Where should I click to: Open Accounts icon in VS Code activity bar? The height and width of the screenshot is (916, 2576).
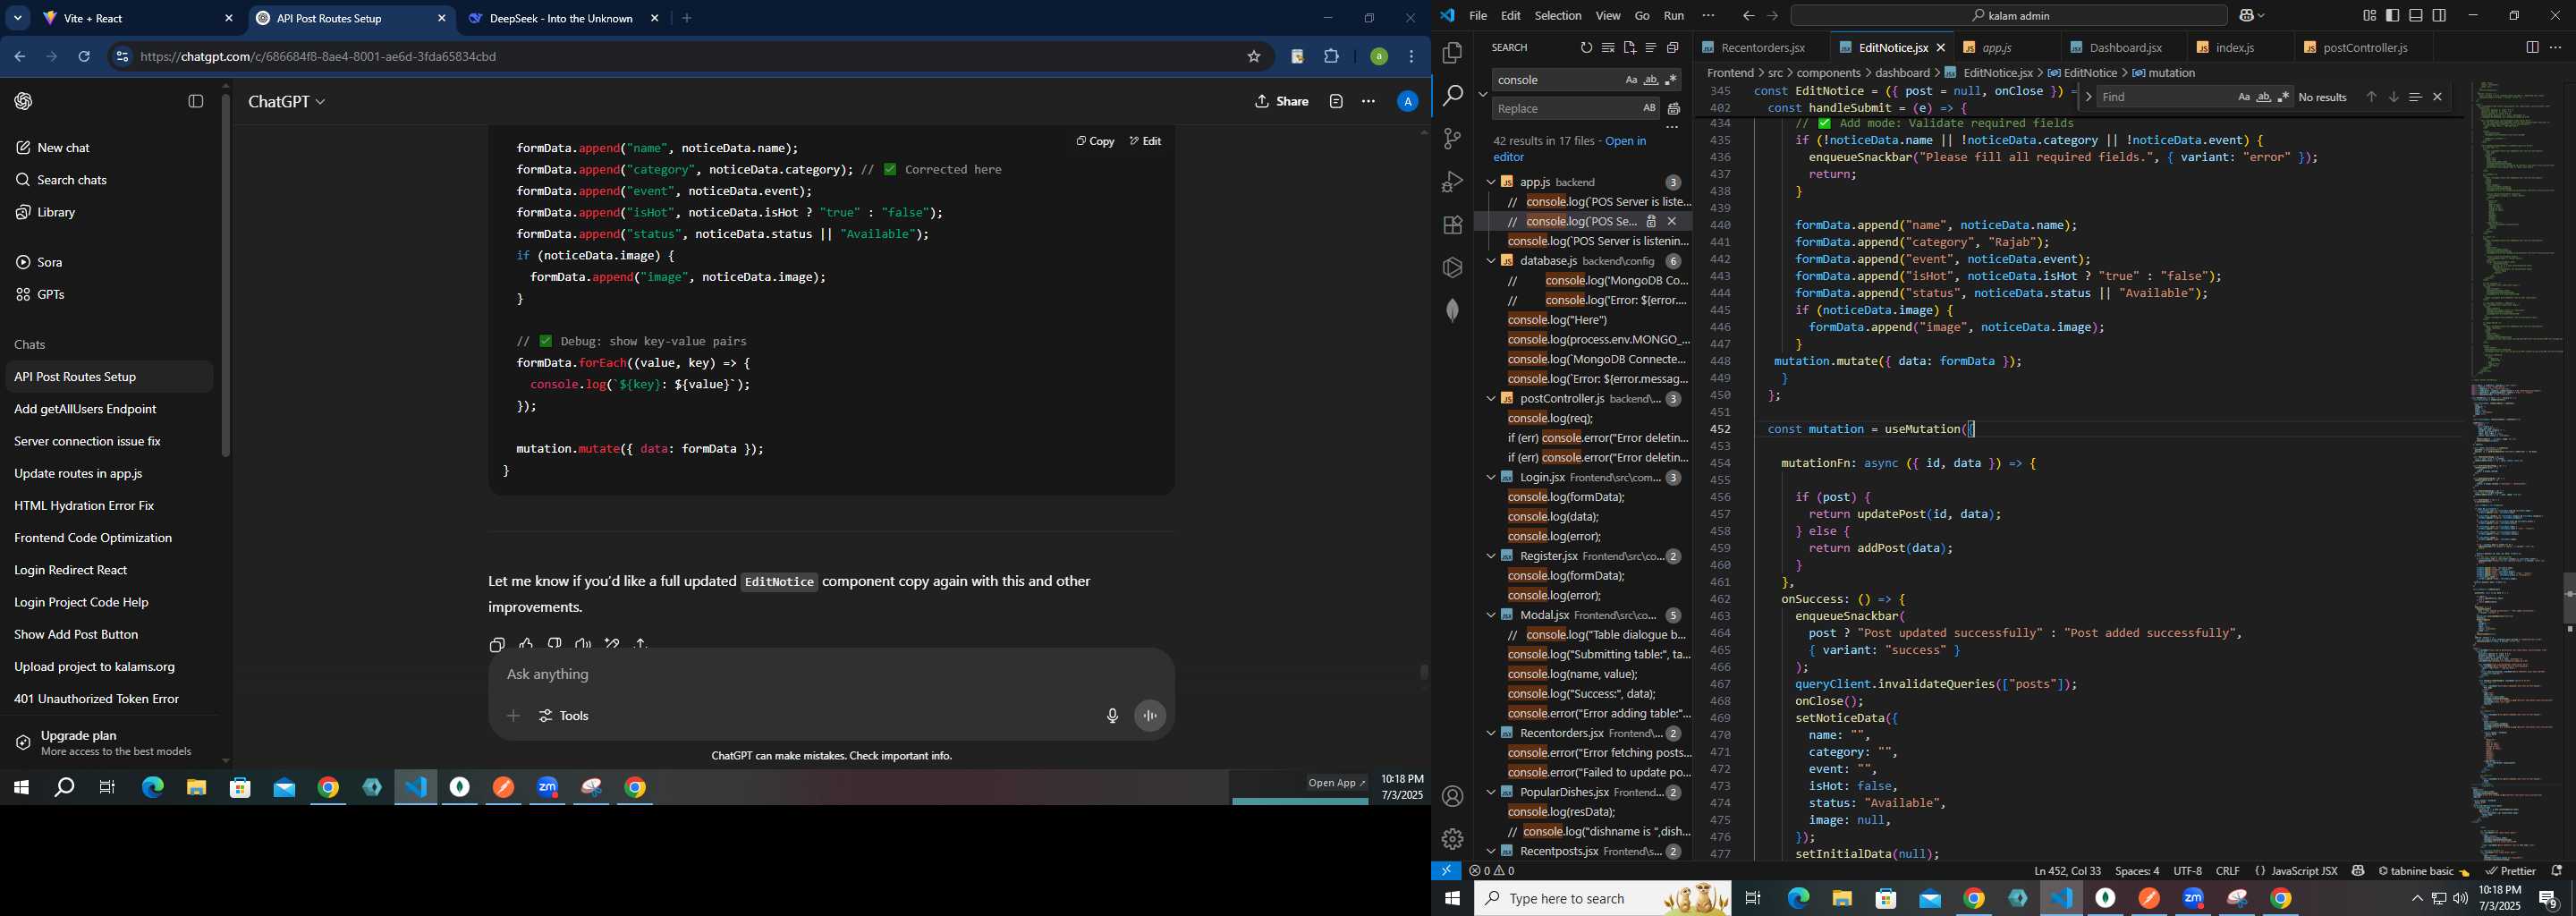click(1453, 796)
